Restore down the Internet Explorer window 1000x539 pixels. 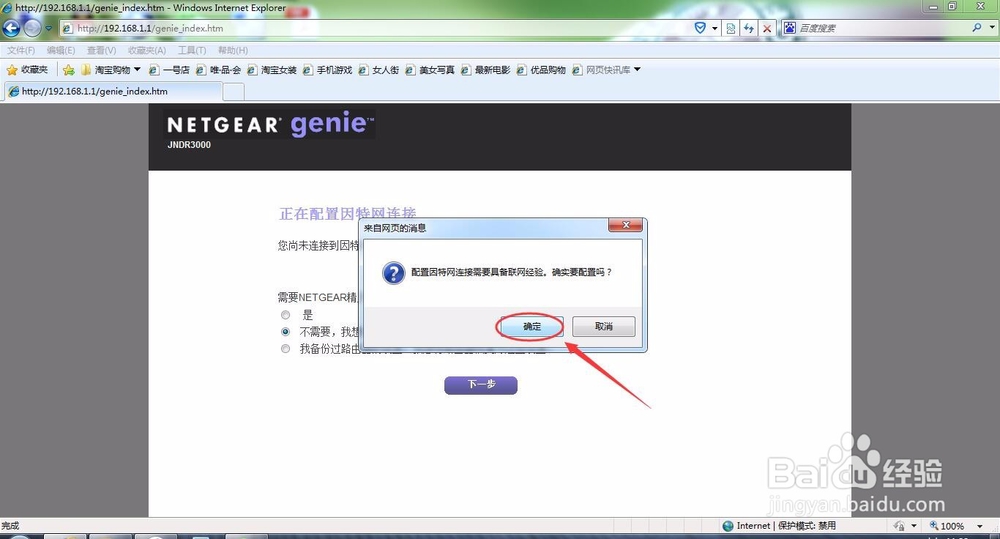[x=952, y=6]
